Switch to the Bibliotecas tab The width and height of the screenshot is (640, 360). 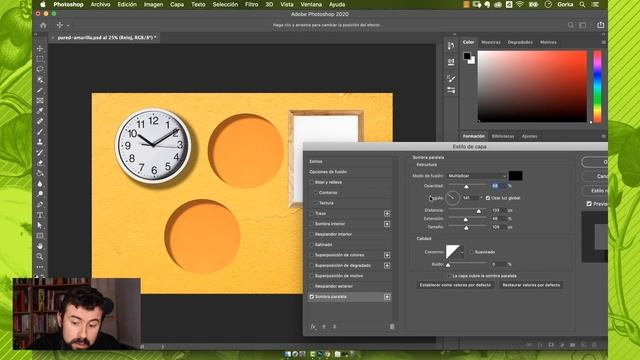tap(502, 136)
